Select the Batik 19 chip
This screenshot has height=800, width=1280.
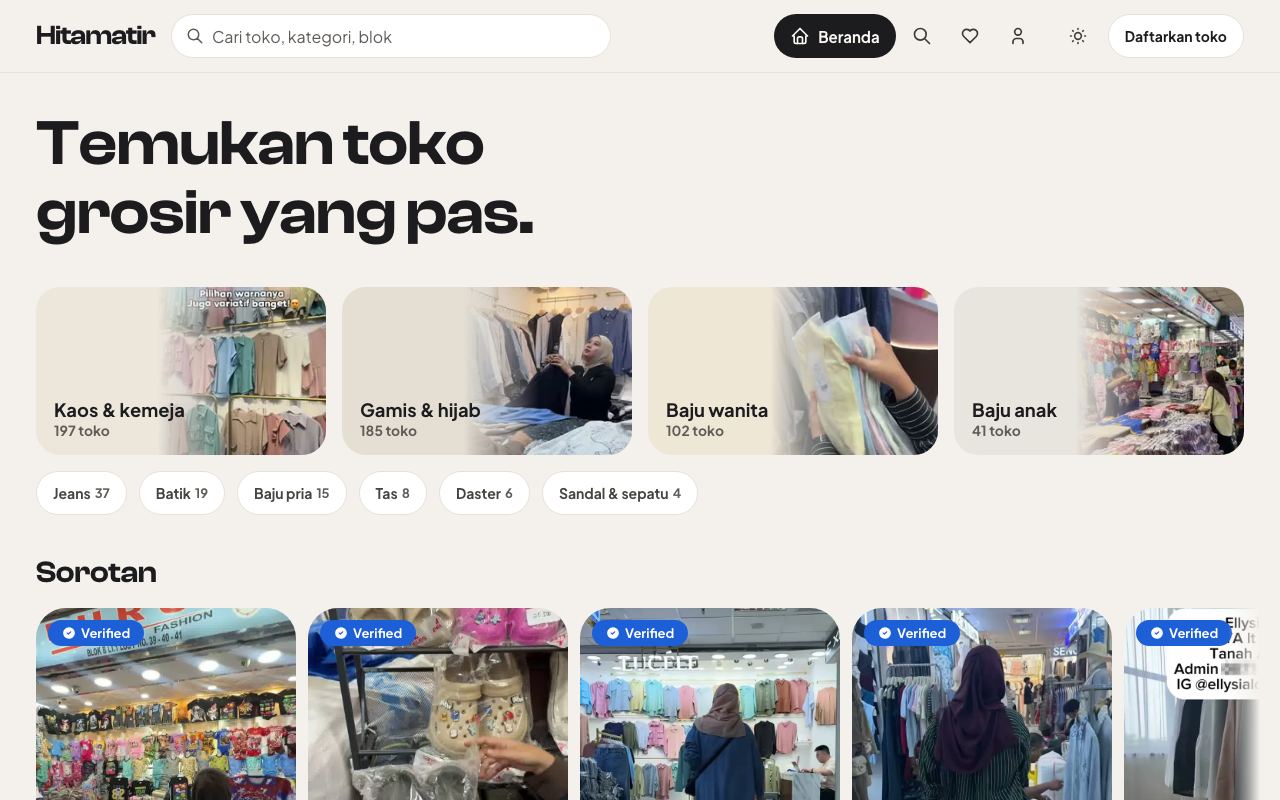(182, 493)
